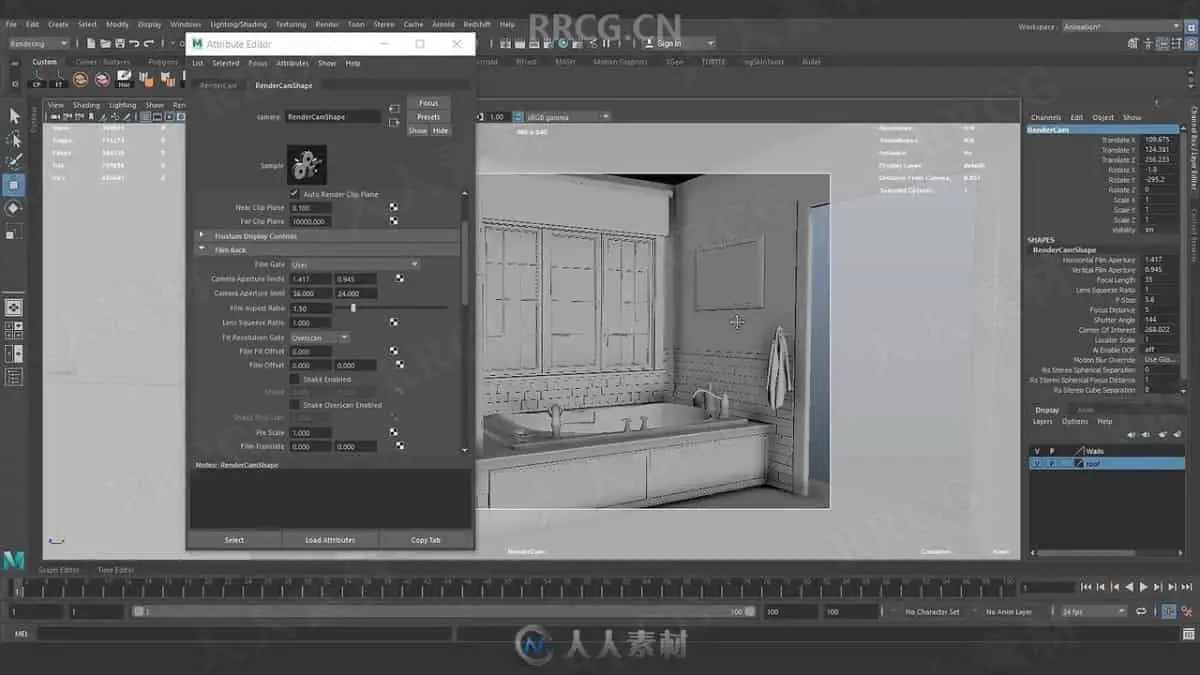1200x675 pixels.
Task: Toggle the Auto Render Clip Plane checkbox
Action: pyautogui.click(x=294, y=194)
